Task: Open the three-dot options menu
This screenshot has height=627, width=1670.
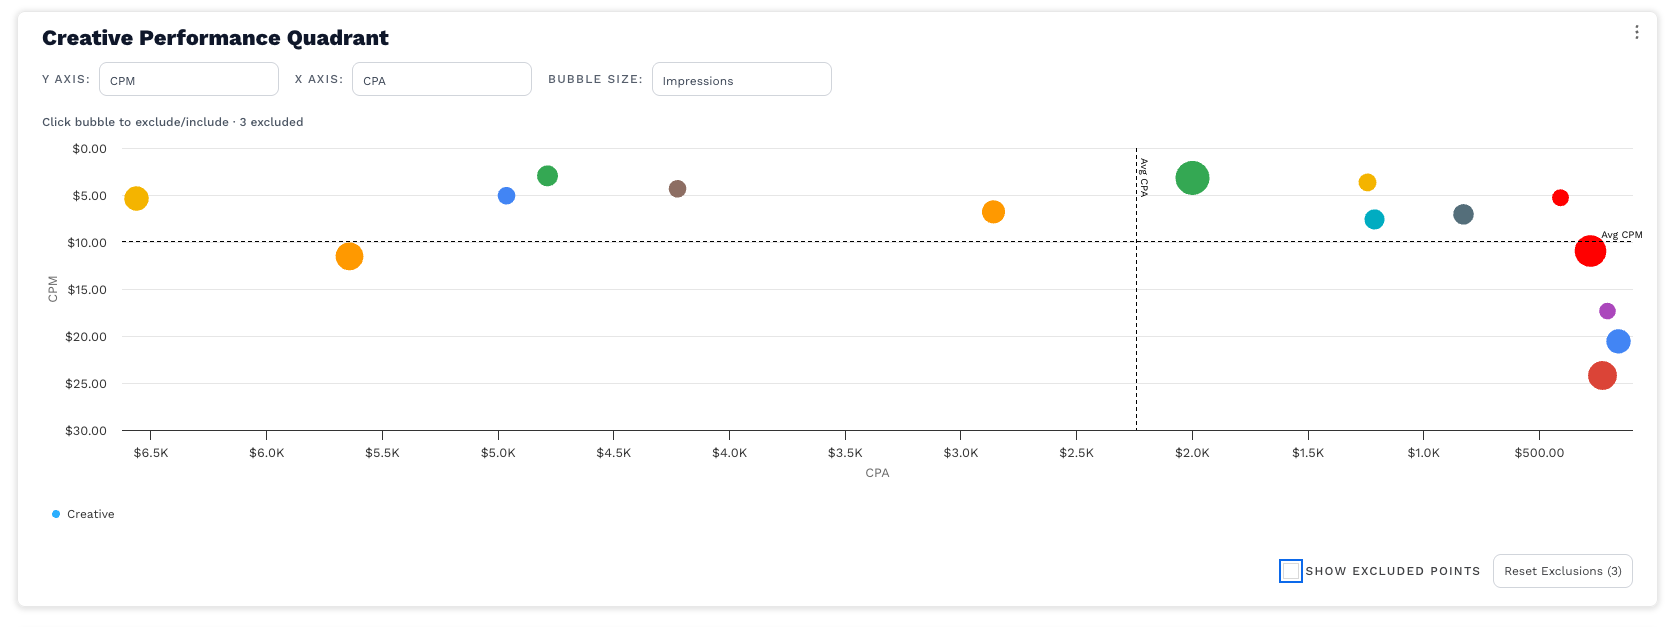Action: tap(1636, 32)
